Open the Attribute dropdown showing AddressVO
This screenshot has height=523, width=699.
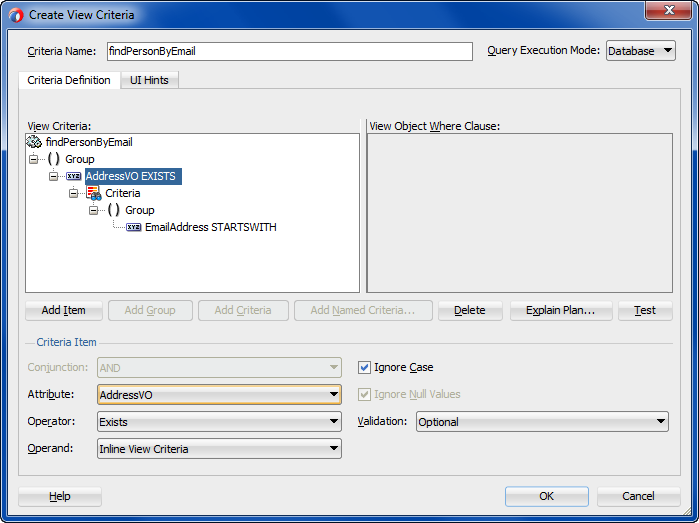(x=219, y=395)
